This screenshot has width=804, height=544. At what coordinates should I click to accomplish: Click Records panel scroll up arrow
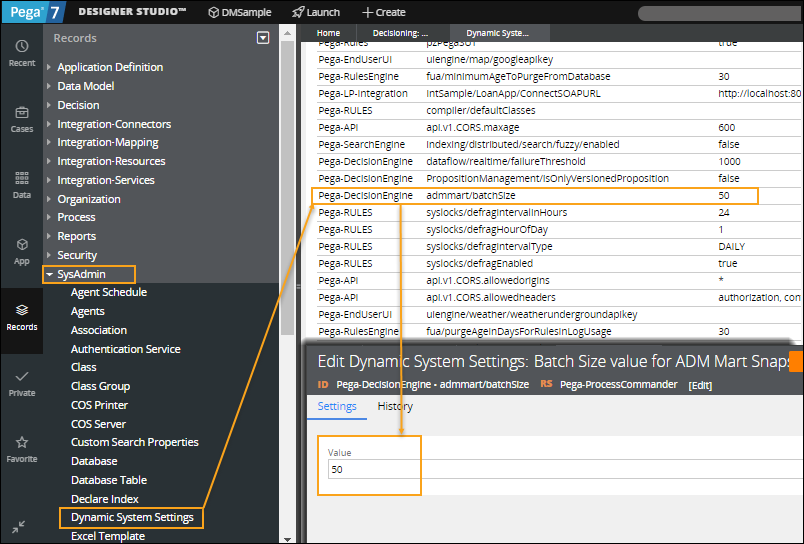point(287,33)
